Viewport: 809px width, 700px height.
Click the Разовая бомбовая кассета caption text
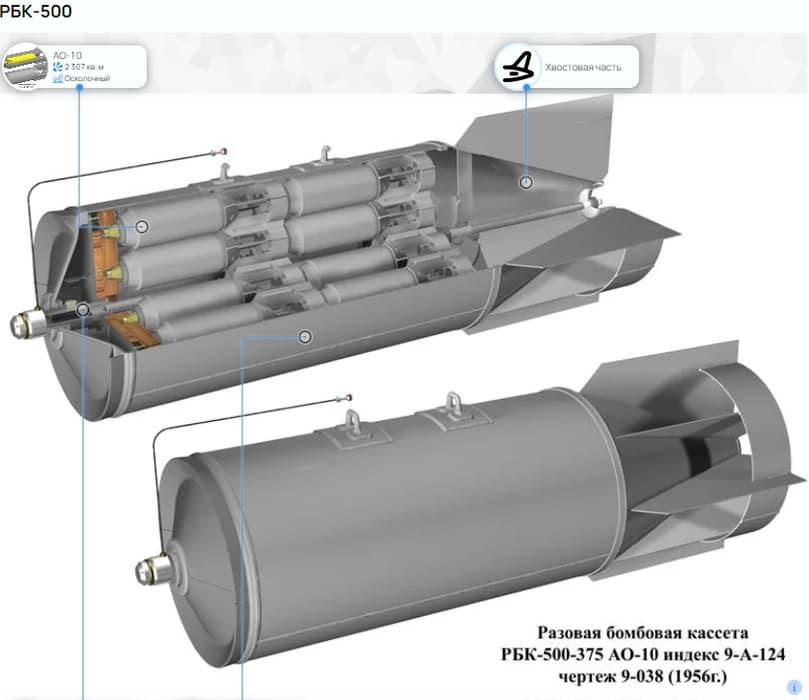643,632
